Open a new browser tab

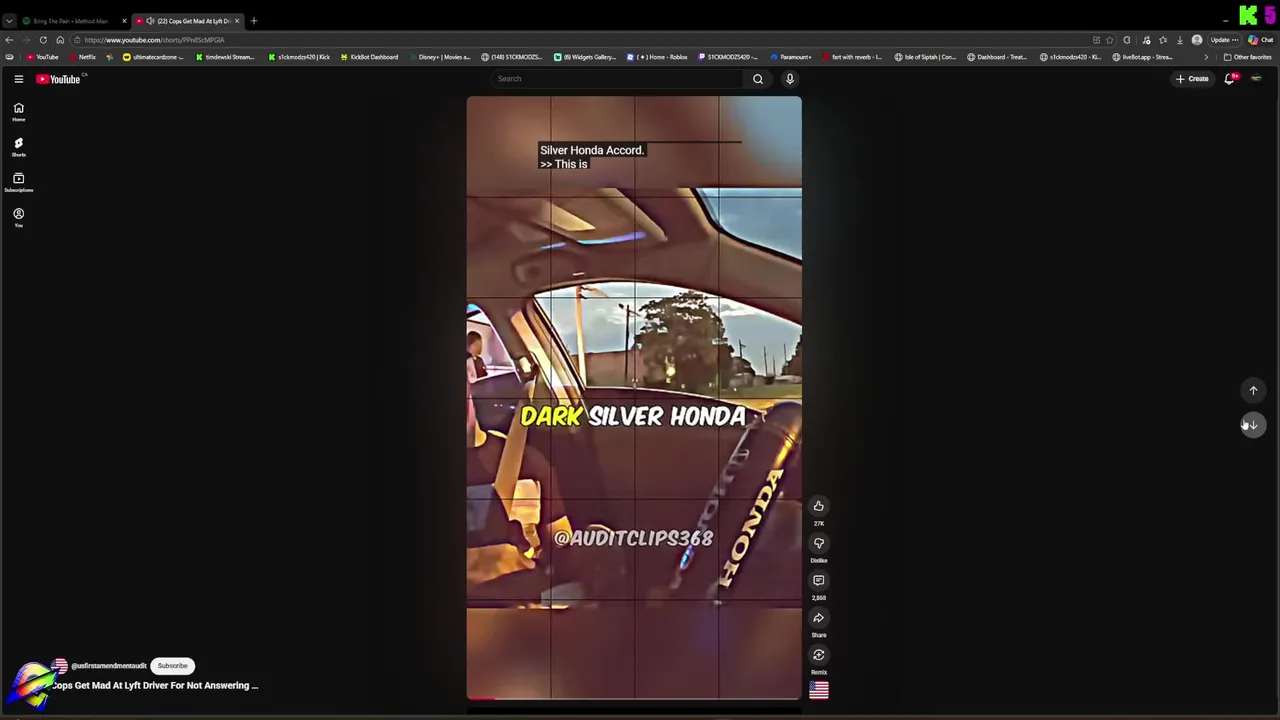254,21
